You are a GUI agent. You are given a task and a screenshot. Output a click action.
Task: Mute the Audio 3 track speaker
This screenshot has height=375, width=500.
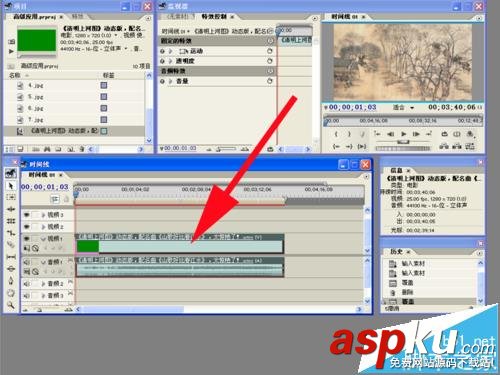[27, 295]
